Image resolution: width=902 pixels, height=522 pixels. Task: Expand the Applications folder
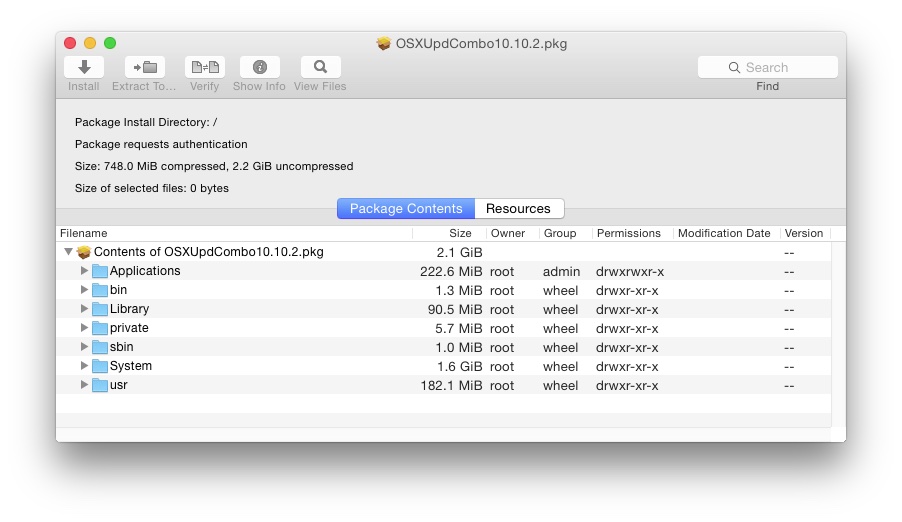pos(84,270)
